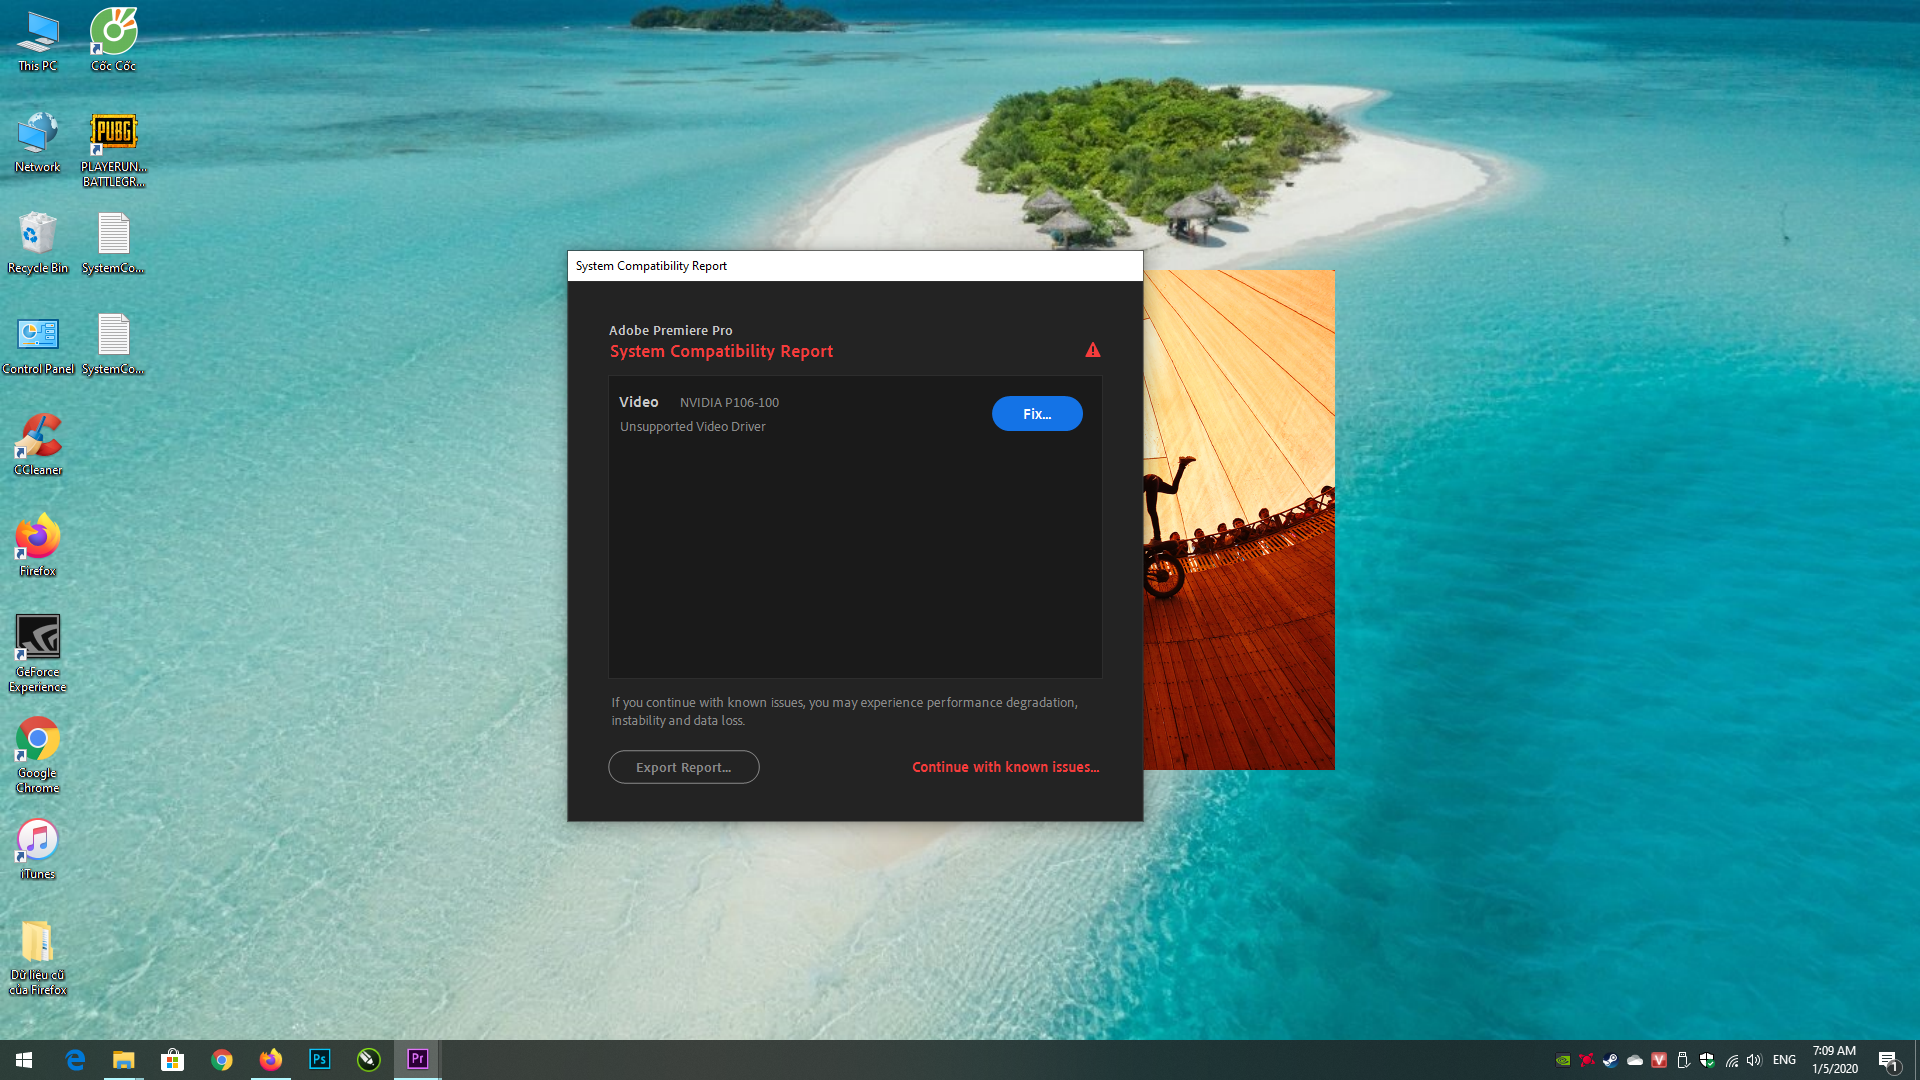This screenshot has width=1920, height=1080.
Task: Click the ENG language indicator
Action: 1784,1060
